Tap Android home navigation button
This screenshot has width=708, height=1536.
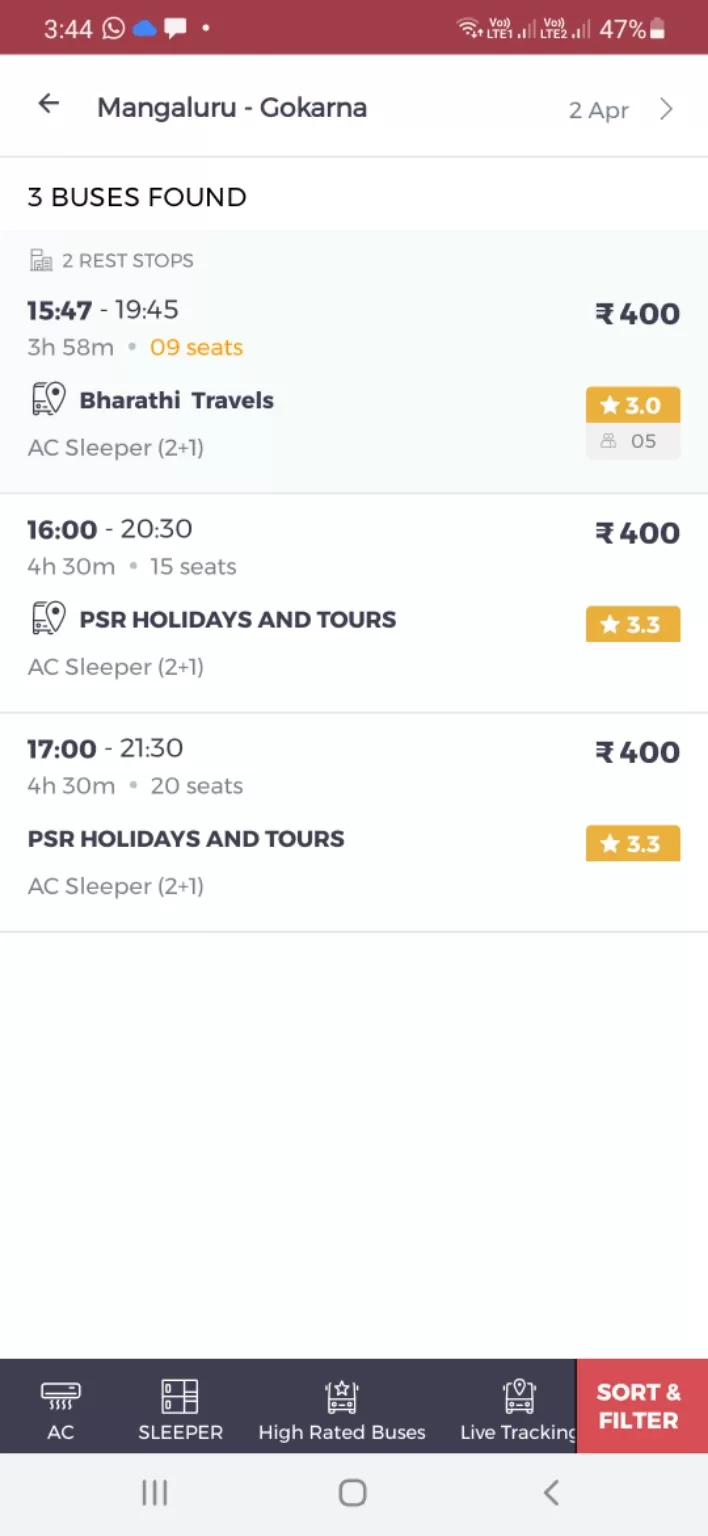coord(353,1493)
